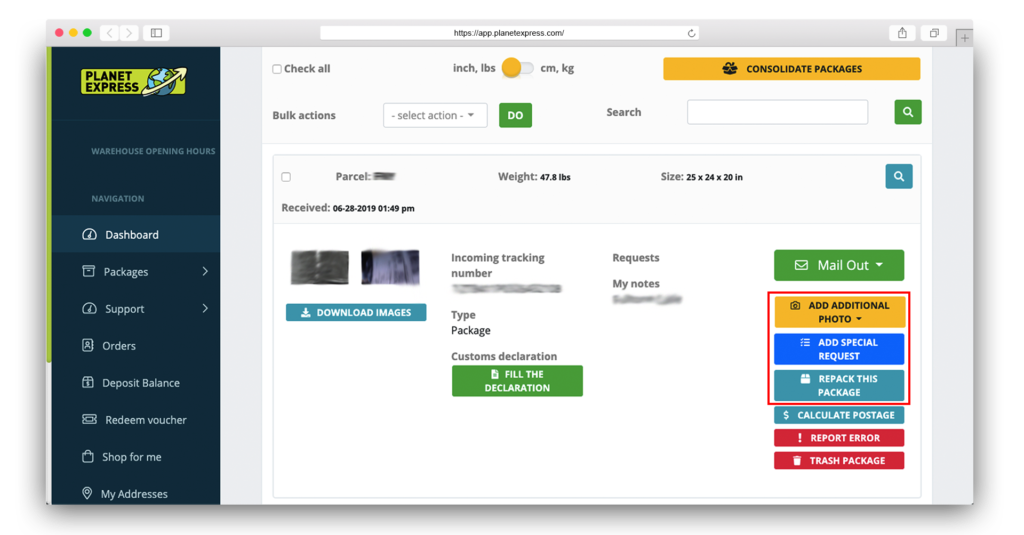Viewport: 1024px width, 535px height.
Task: Click the received date 06-28-2019 01:49 pm
Action: pyautogui.click(x=374, y=208)
